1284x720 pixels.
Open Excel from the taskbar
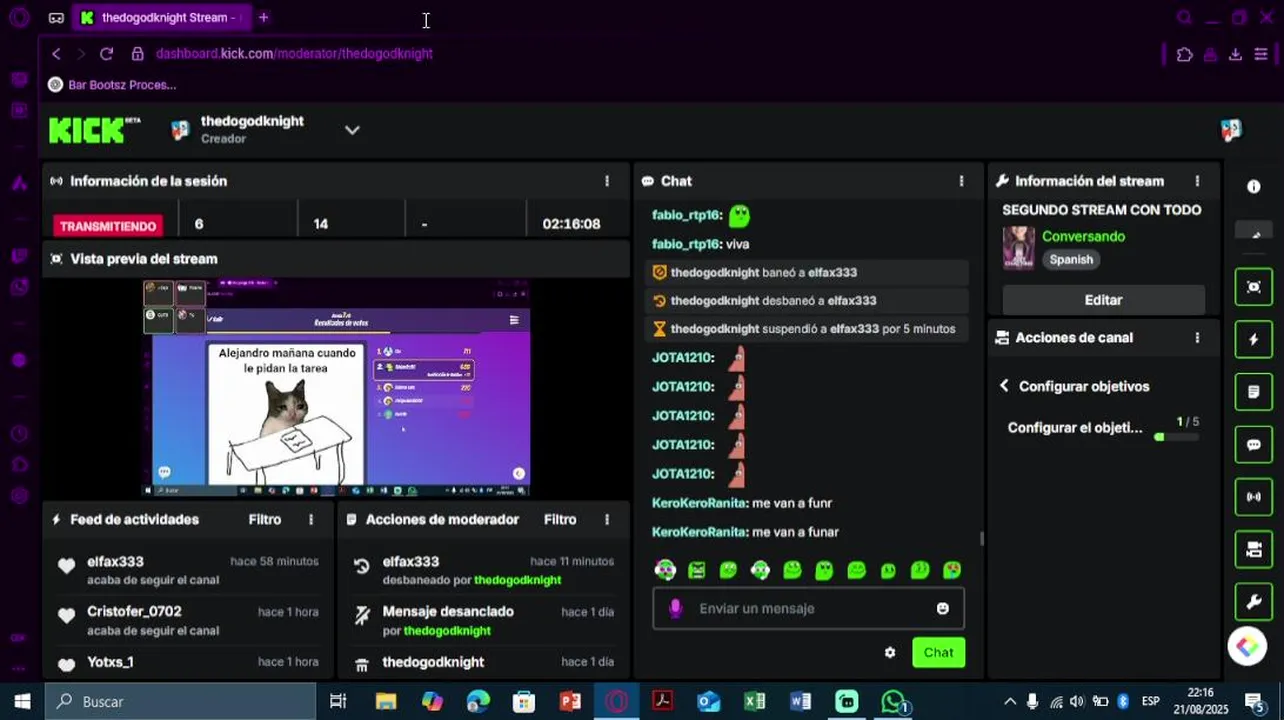pos(755,702)
